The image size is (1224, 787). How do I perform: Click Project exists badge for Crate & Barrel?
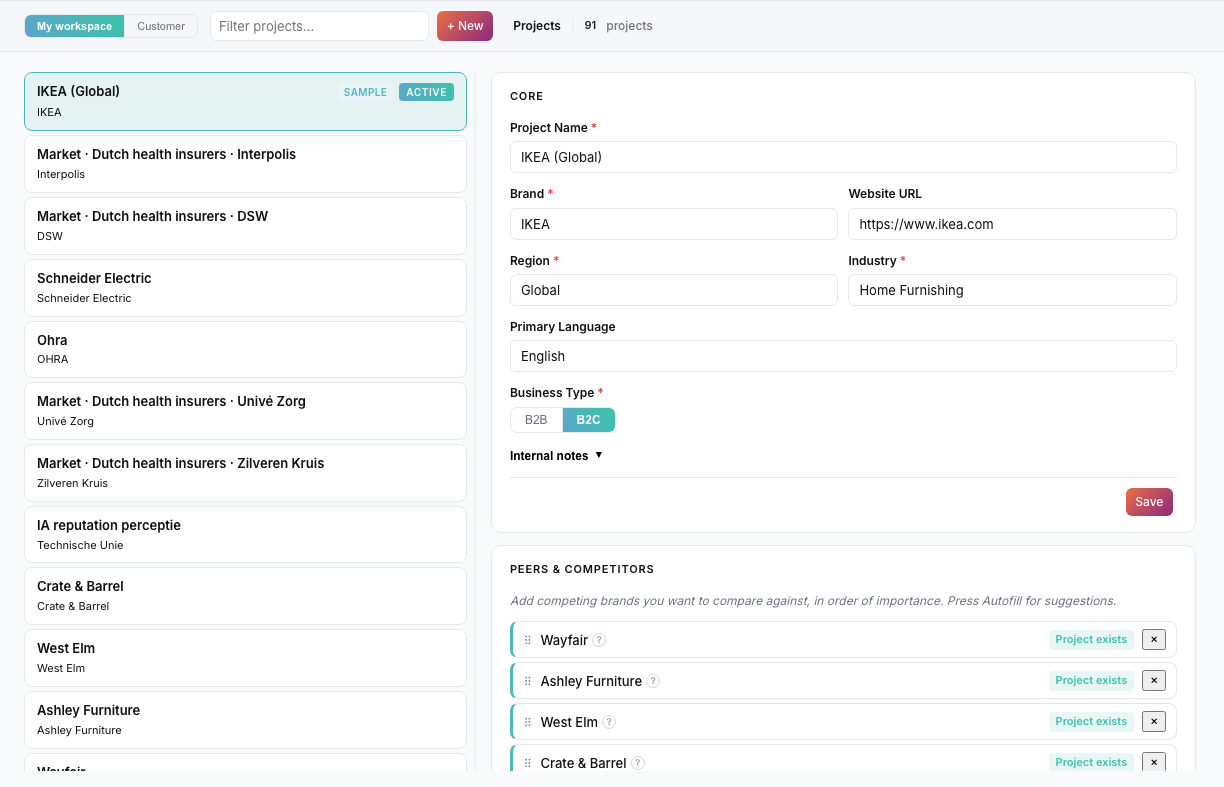click(1091, 763)
